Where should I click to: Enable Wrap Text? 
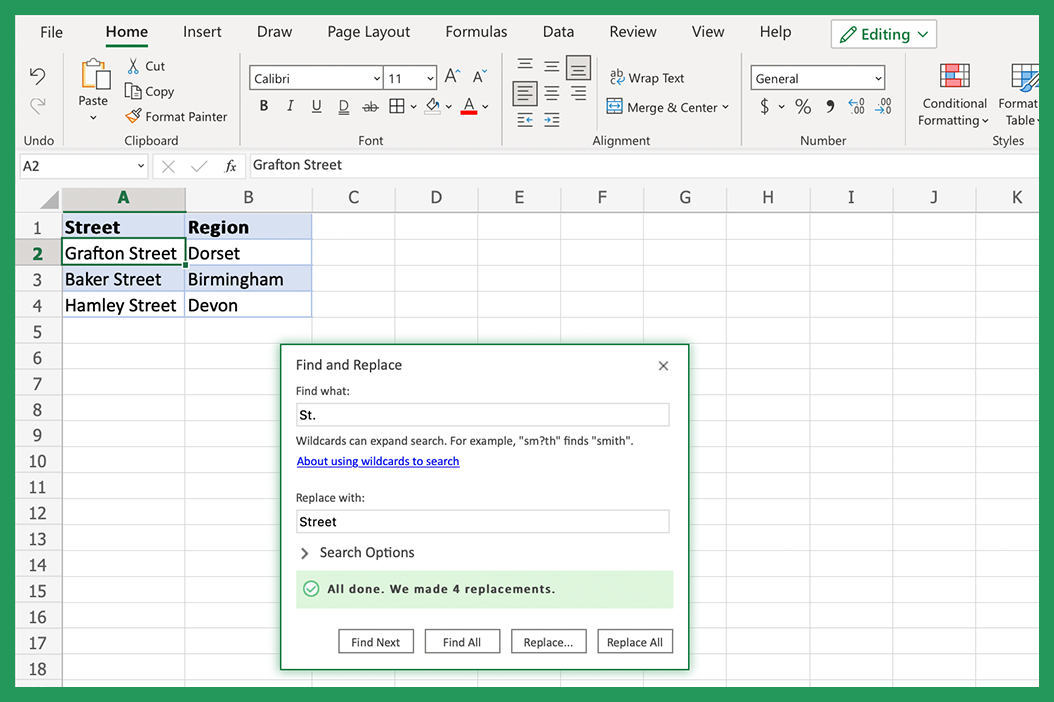647,77
